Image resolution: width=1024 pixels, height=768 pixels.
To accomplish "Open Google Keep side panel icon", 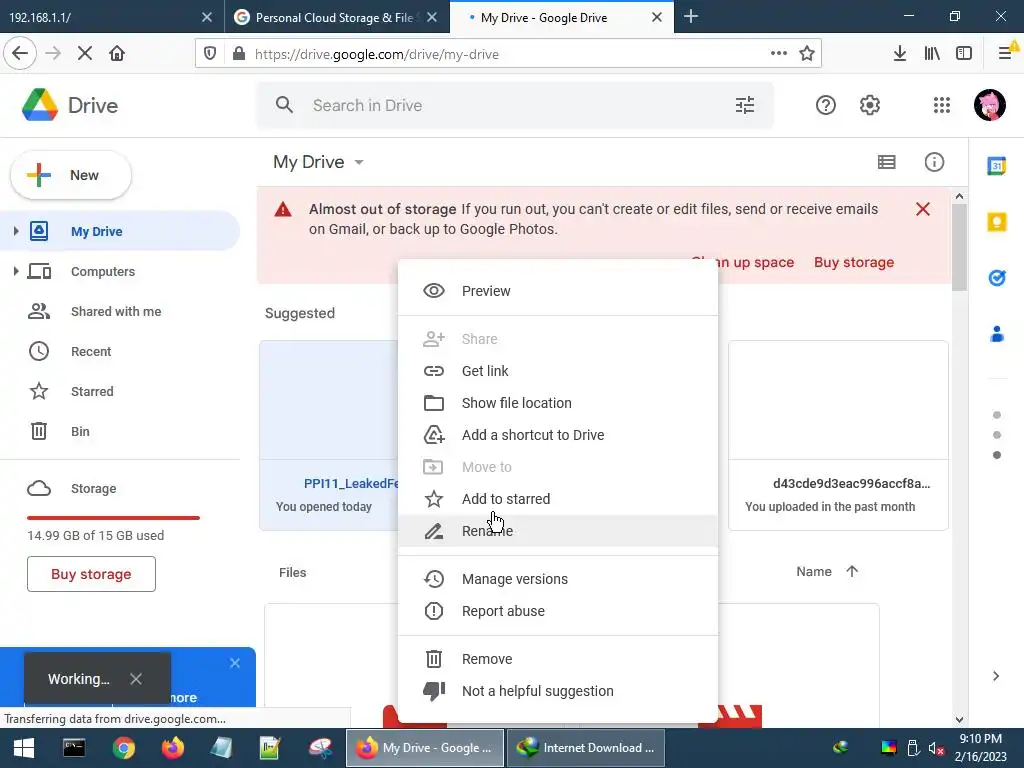I will click(x=997, y=222).
